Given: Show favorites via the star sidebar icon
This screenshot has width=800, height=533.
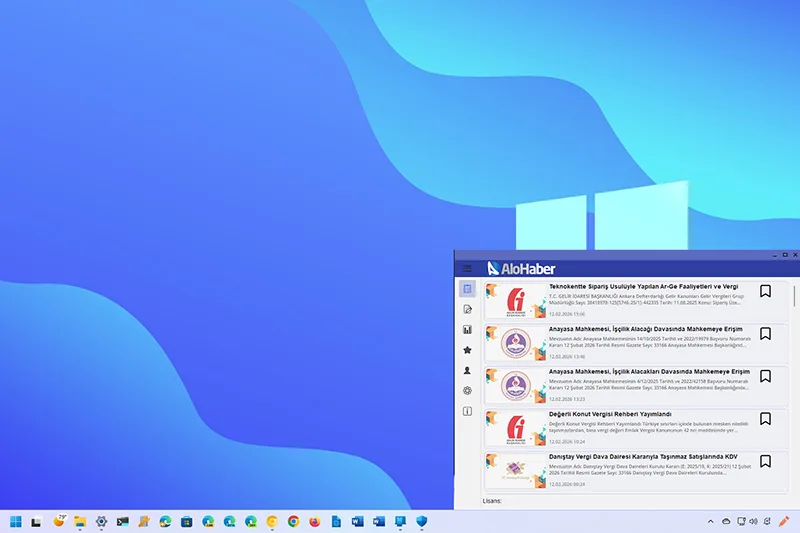Looking at the screenshot, I should click(x=467, y=350).
